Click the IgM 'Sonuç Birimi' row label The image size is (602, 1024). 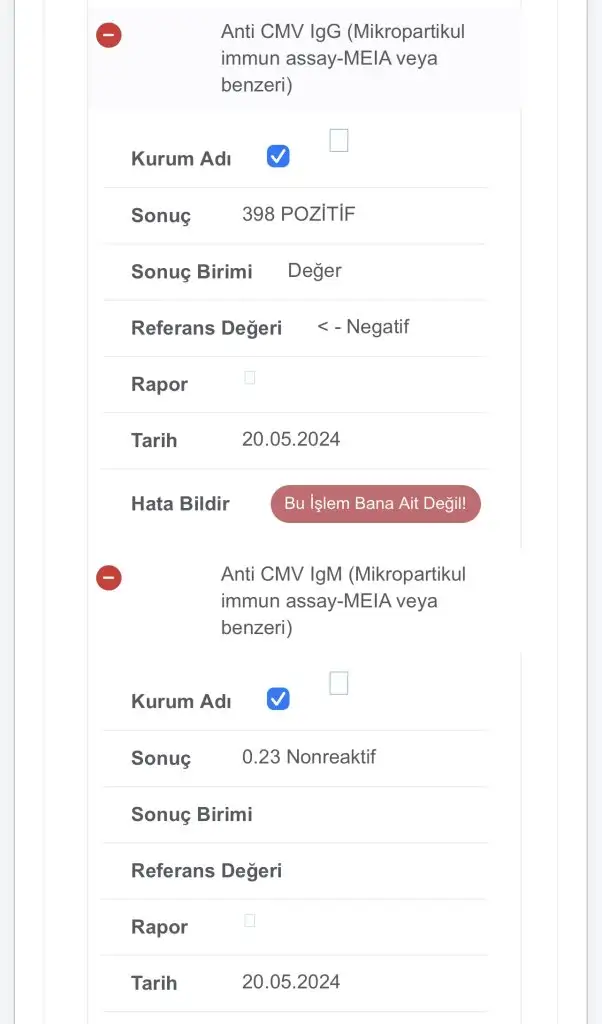(x=191, y=814)
